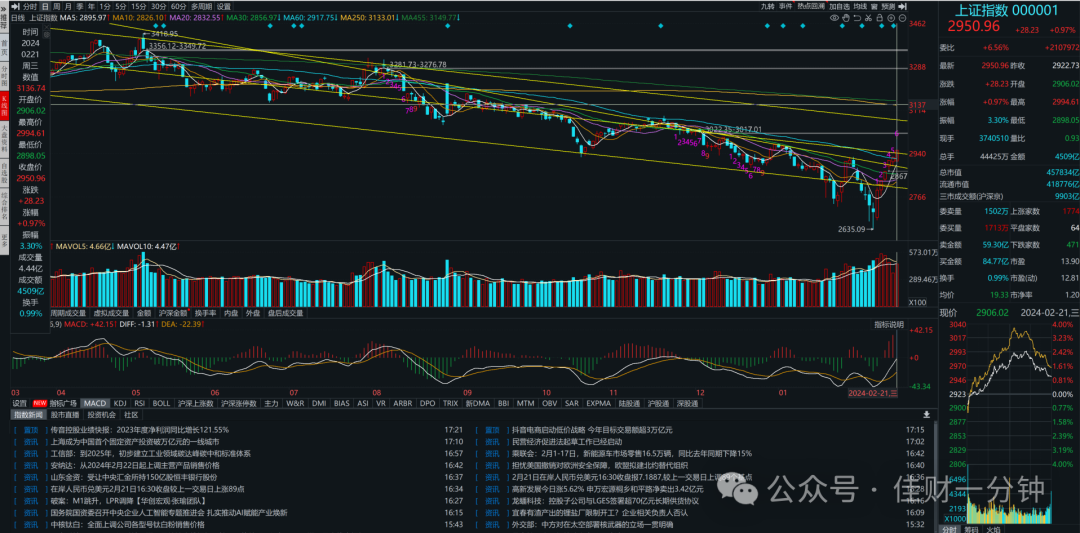This screenshot has width=1080, height=533.
Task: Select the scissors cut tool icon
Action: point(869,18)
